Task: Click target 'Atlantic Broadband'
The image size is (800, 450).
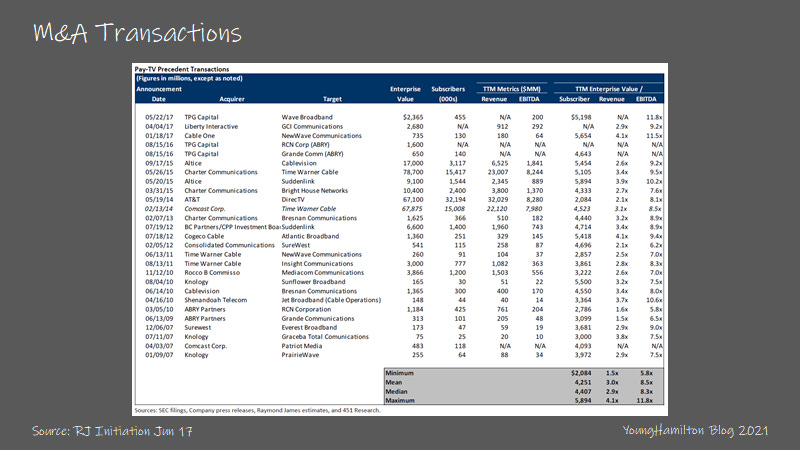Action: click(x=310, y=236)
